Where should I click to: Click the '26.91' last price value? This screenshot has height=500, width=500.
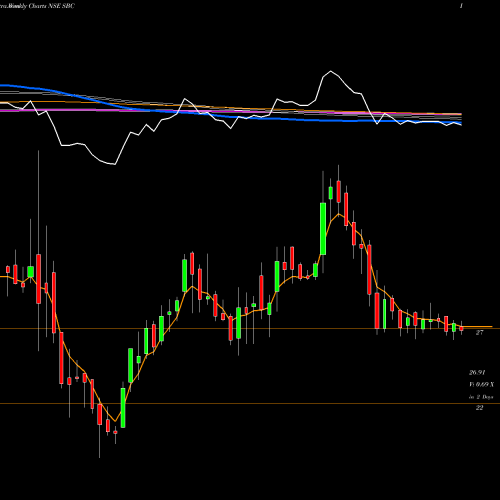tap(477, 372)
